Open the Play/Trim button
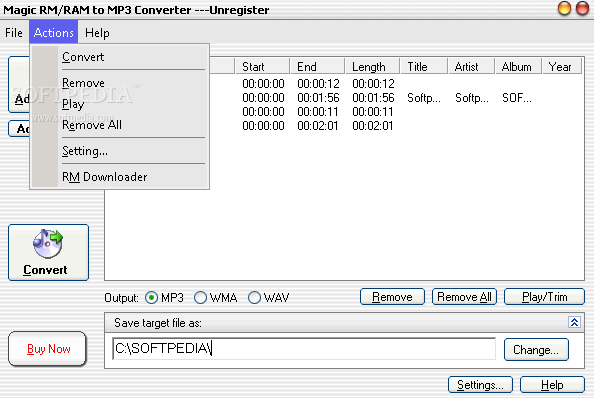The height and width of the screenshot is (398, 594). (544, 297)
